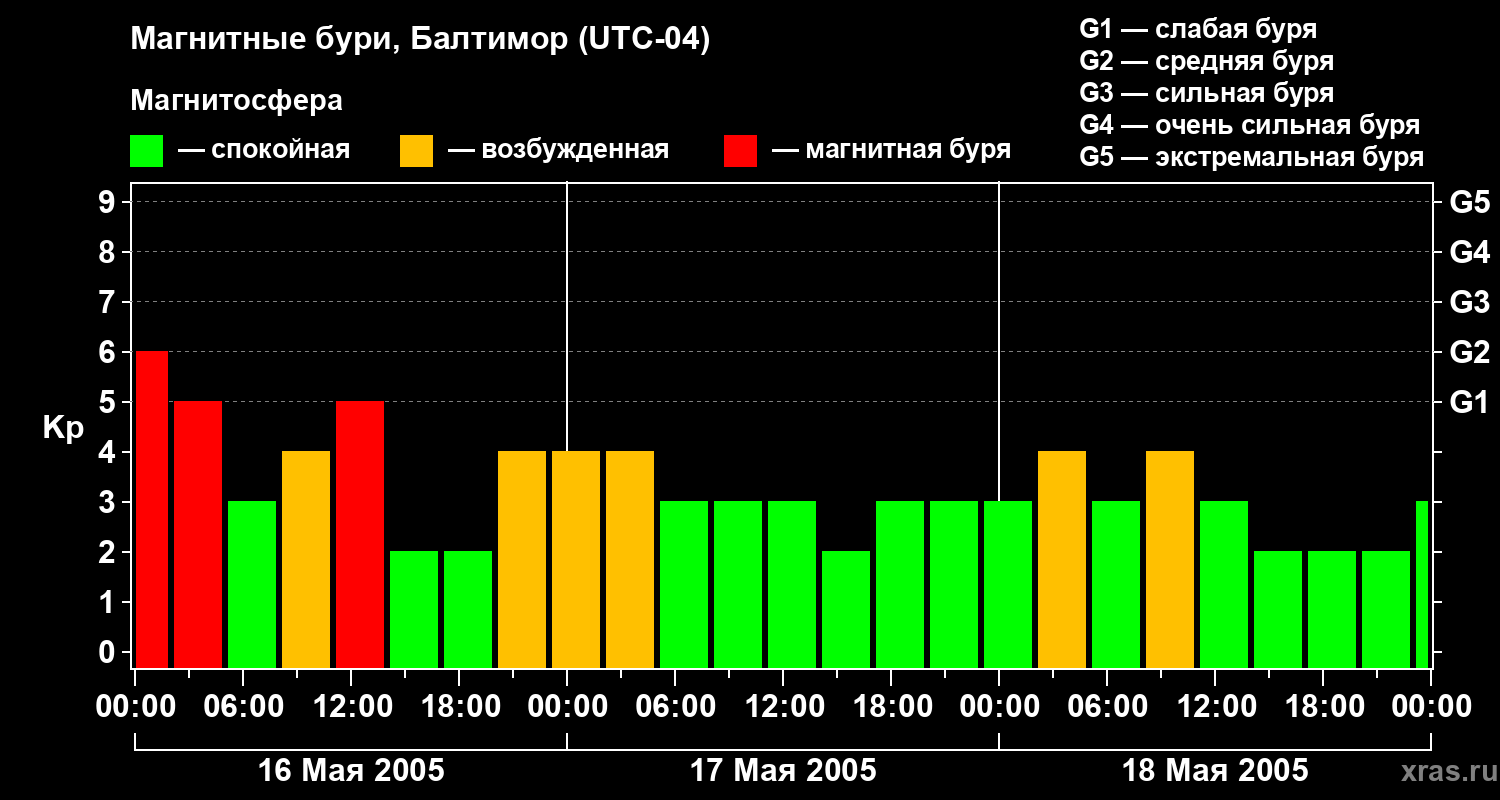The width and height of the screenshot is (1500, 800).
Task: Pick the orange Kp 4 bar spanning 02:00–05:00, 18 May
Action: point(1062,559)
